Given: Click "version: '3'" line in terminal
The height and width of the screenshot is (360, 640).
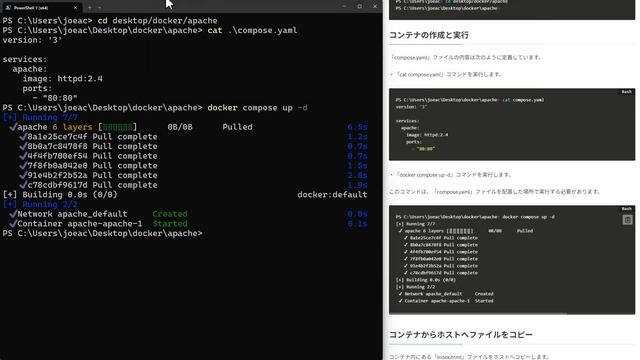Looking at the screenshot, I should 32,40.
